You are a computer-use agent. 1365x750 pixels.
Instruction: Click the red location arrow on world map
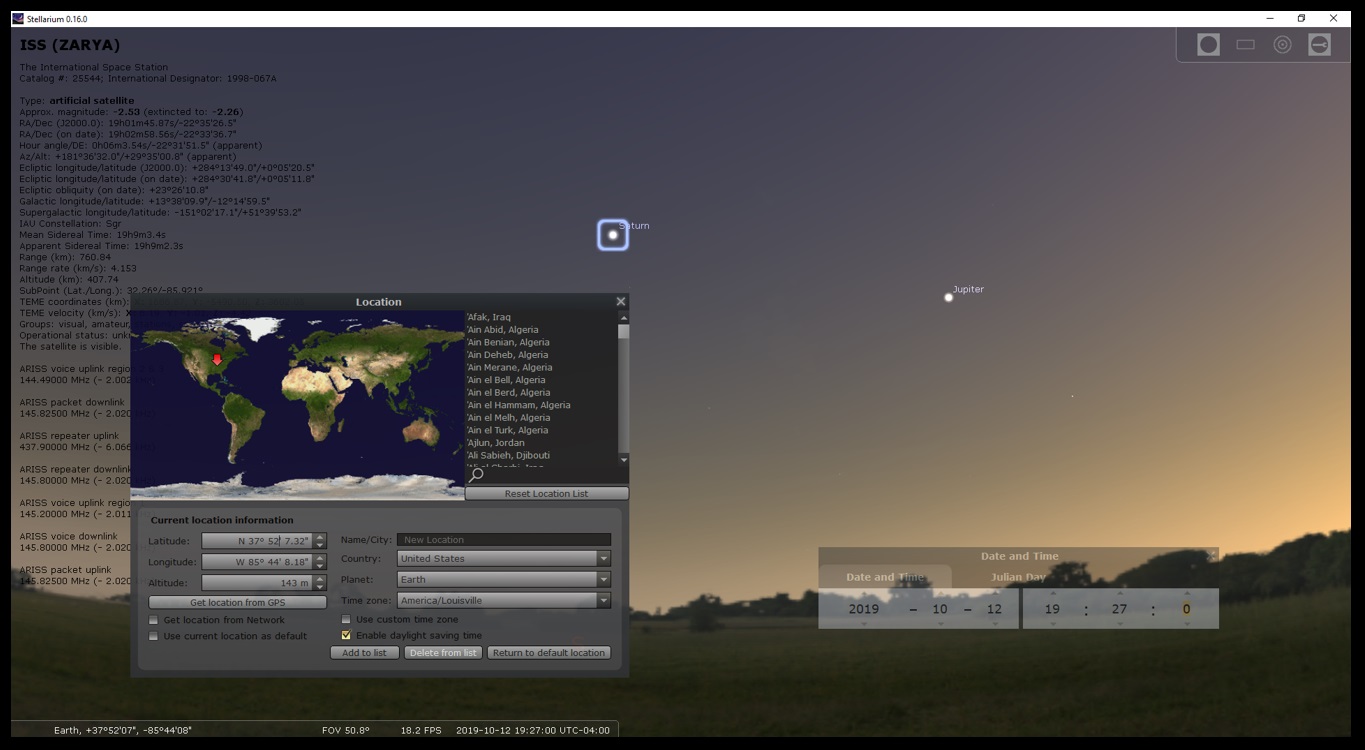pyautogui.click(x=217, y=359)
